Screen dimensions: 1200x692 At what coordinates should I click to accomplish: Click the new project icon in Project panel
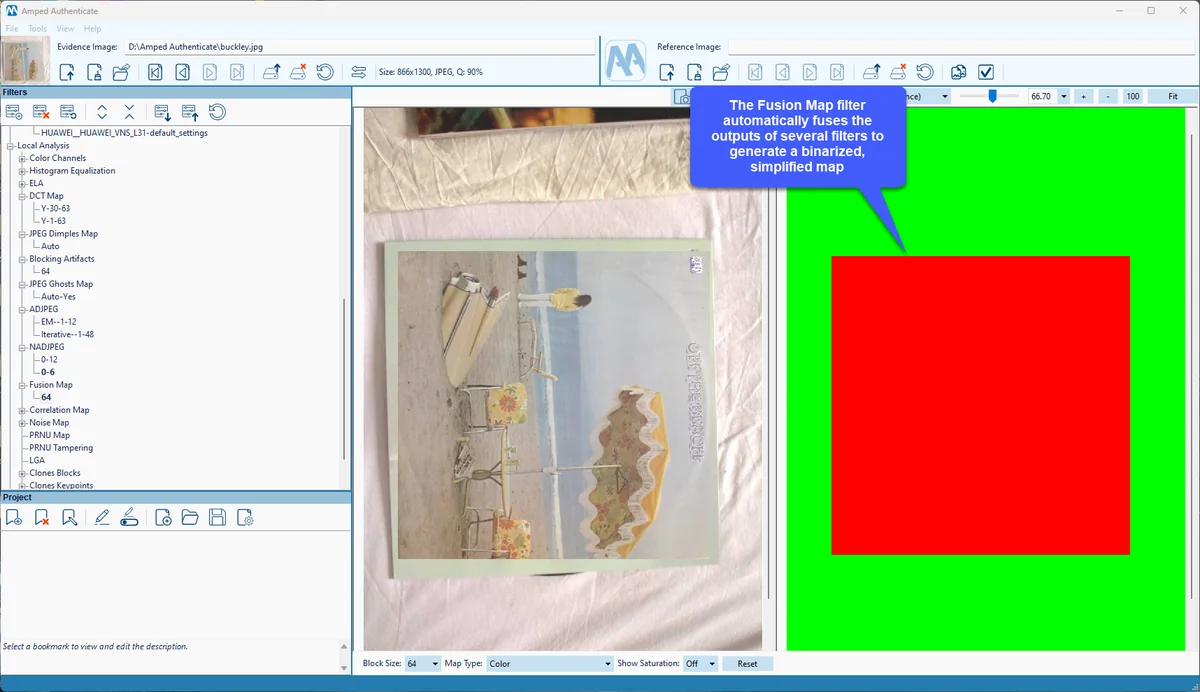point(163,517)
